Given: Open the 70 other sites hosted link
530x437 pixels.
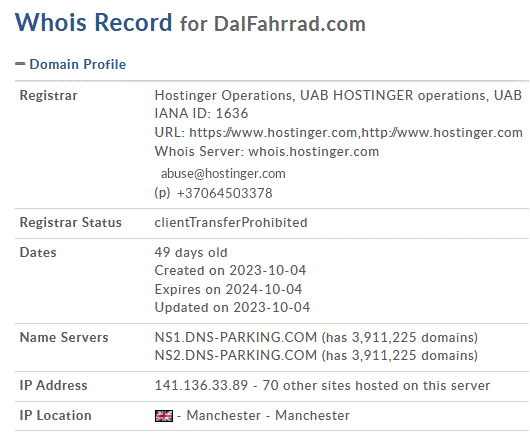Looking at the screenshot, I should point(376,385).
